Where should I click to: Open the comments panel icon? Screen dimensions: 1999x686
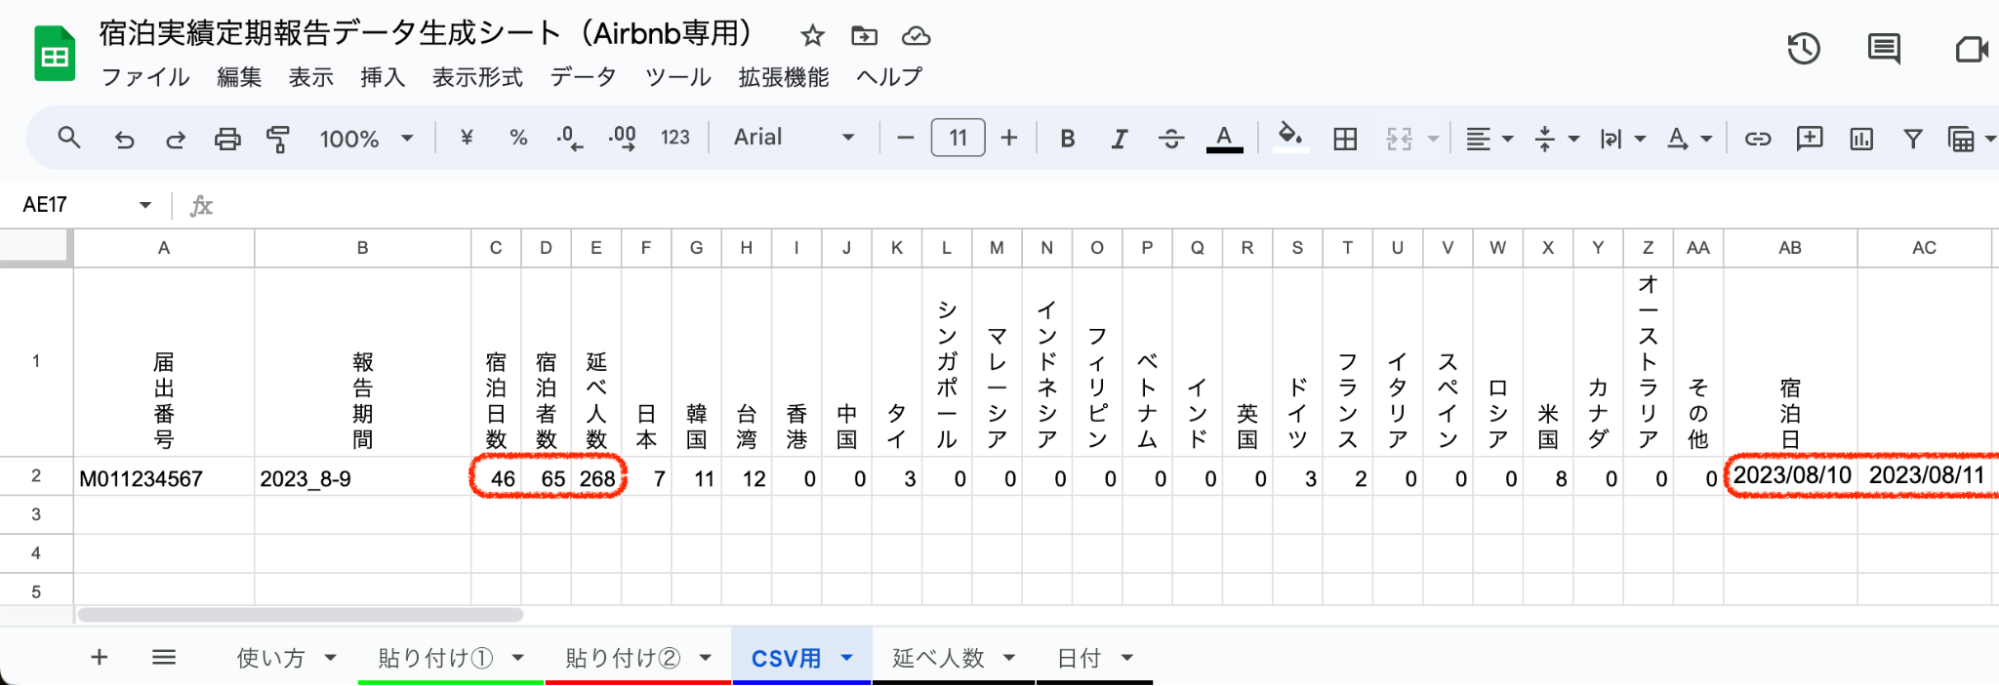pos(1884,48)
